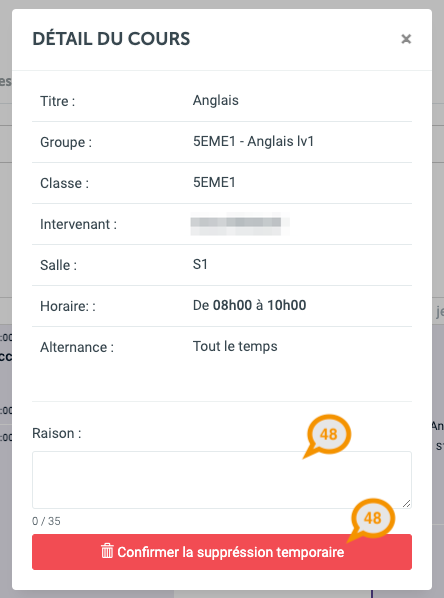Click the S1 room value
The height and width of the screenshot is (598, 444).
click(x=200, y=264)
